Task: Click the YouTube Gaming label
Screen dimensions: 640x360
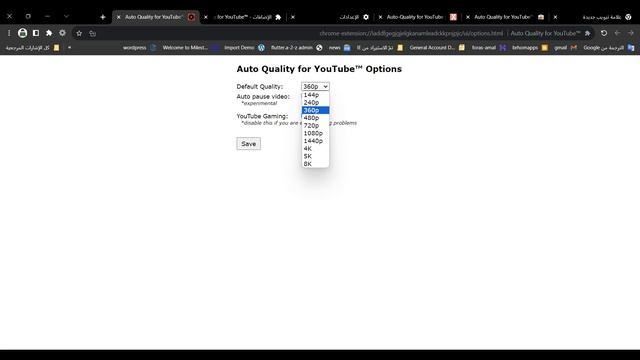Action: click(262, 116)
